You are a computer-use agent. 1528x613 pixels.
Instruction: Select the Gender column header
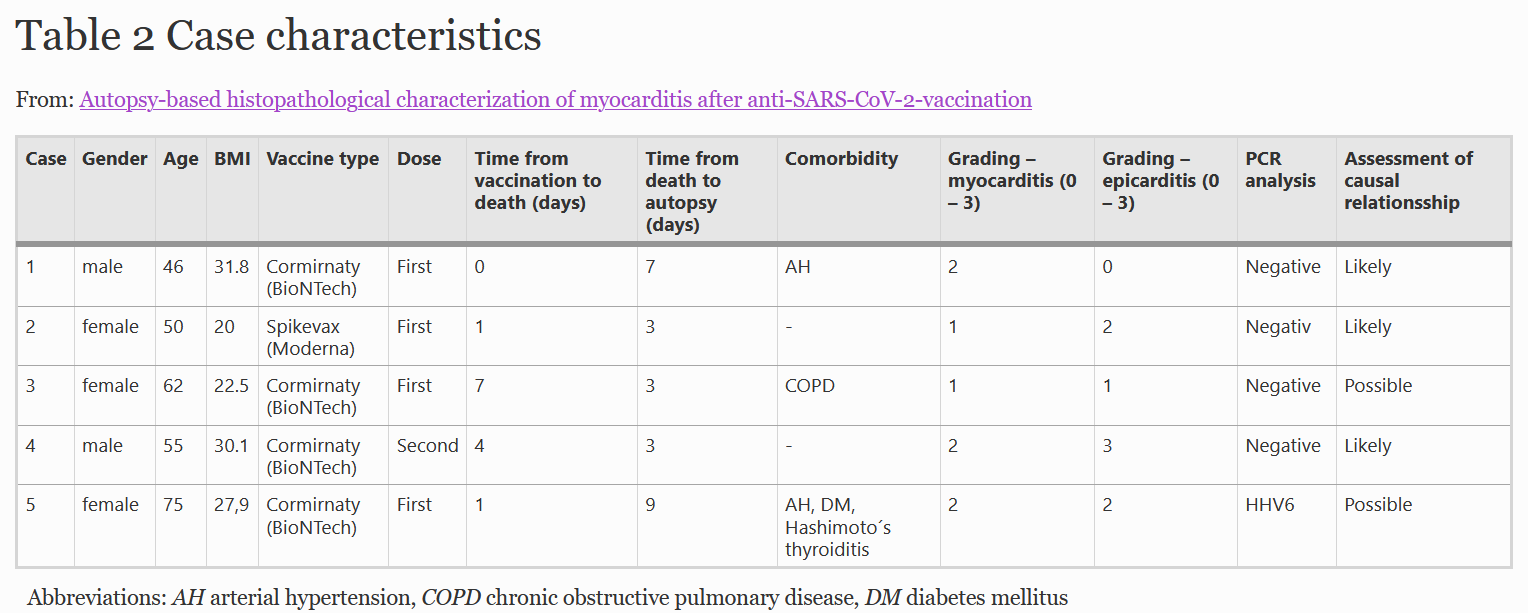pyautogui.click(x=115, y=158)
